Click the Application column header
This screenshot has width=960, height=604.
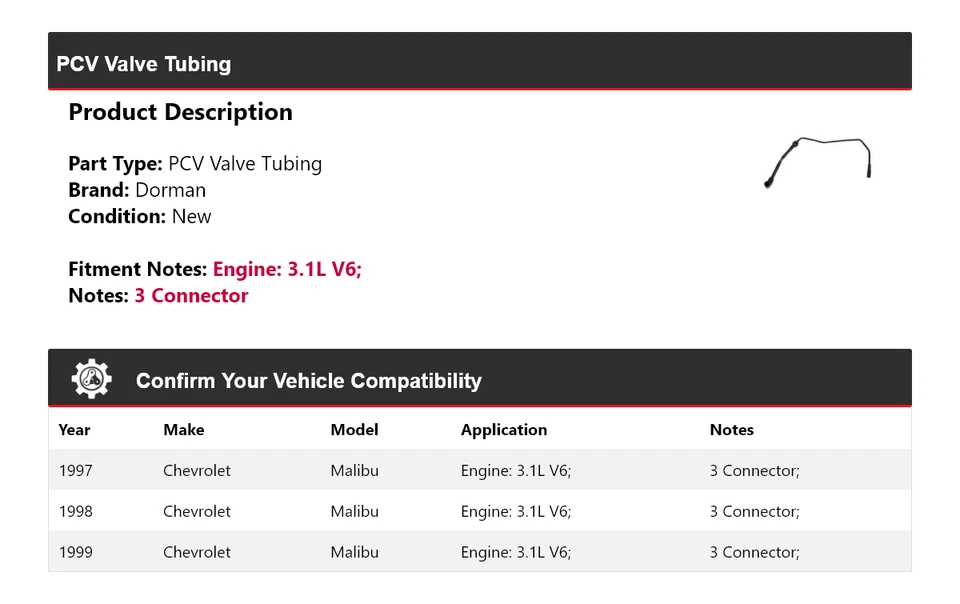pyautogui.click(x=504, y=430)
